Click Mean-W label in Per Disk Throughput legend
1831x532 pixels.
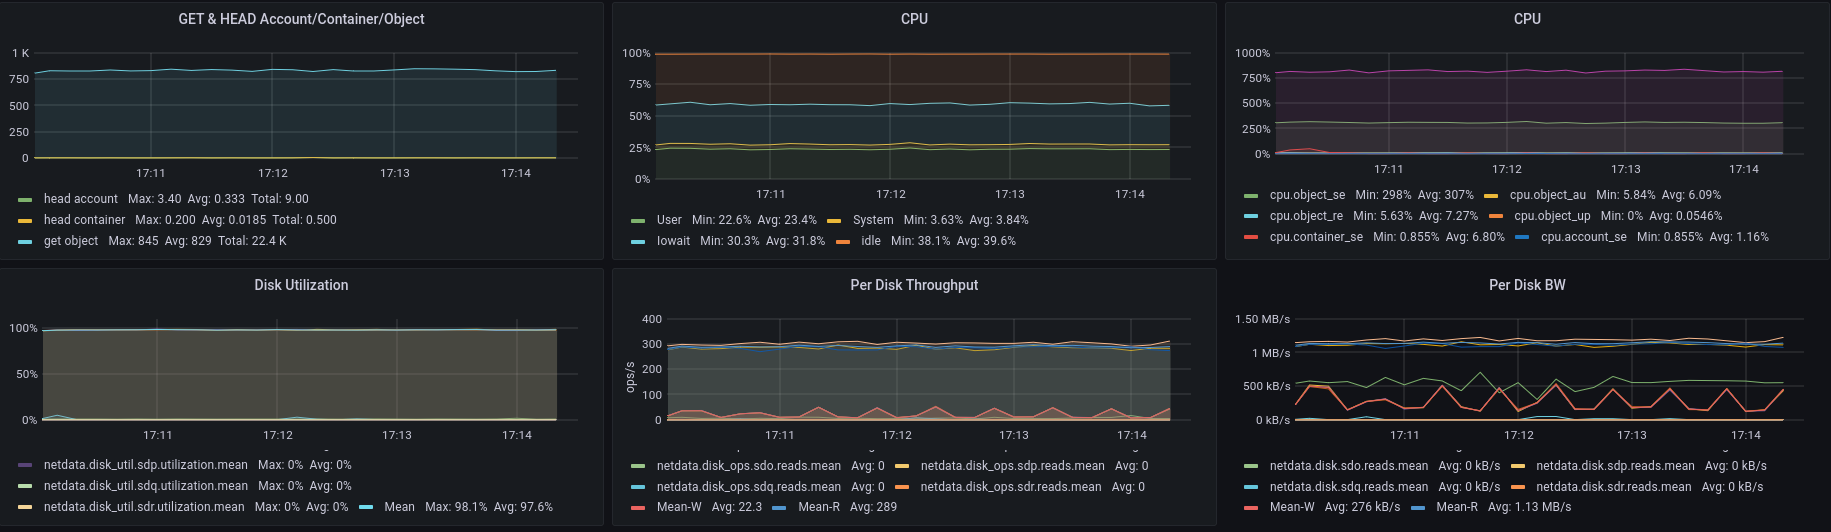(679, 507)
